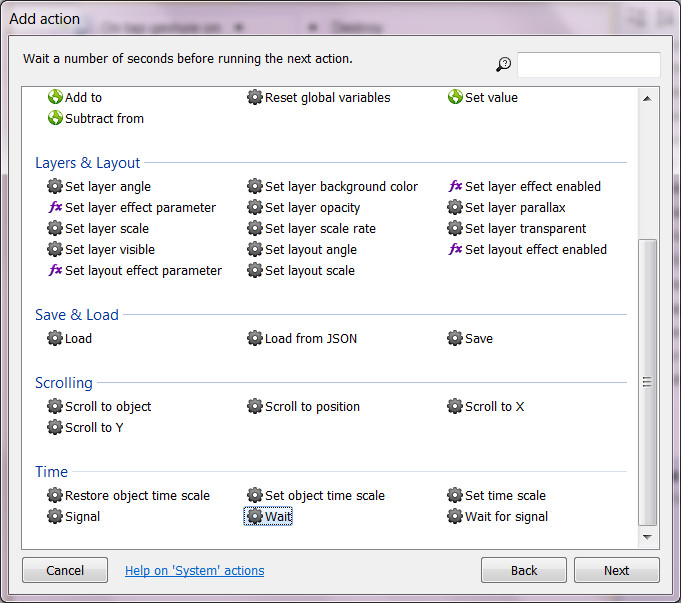The height and width of the screenshot is (603, 681).
Task: Pick the Save action gear icon
Action: coord(455,338)
